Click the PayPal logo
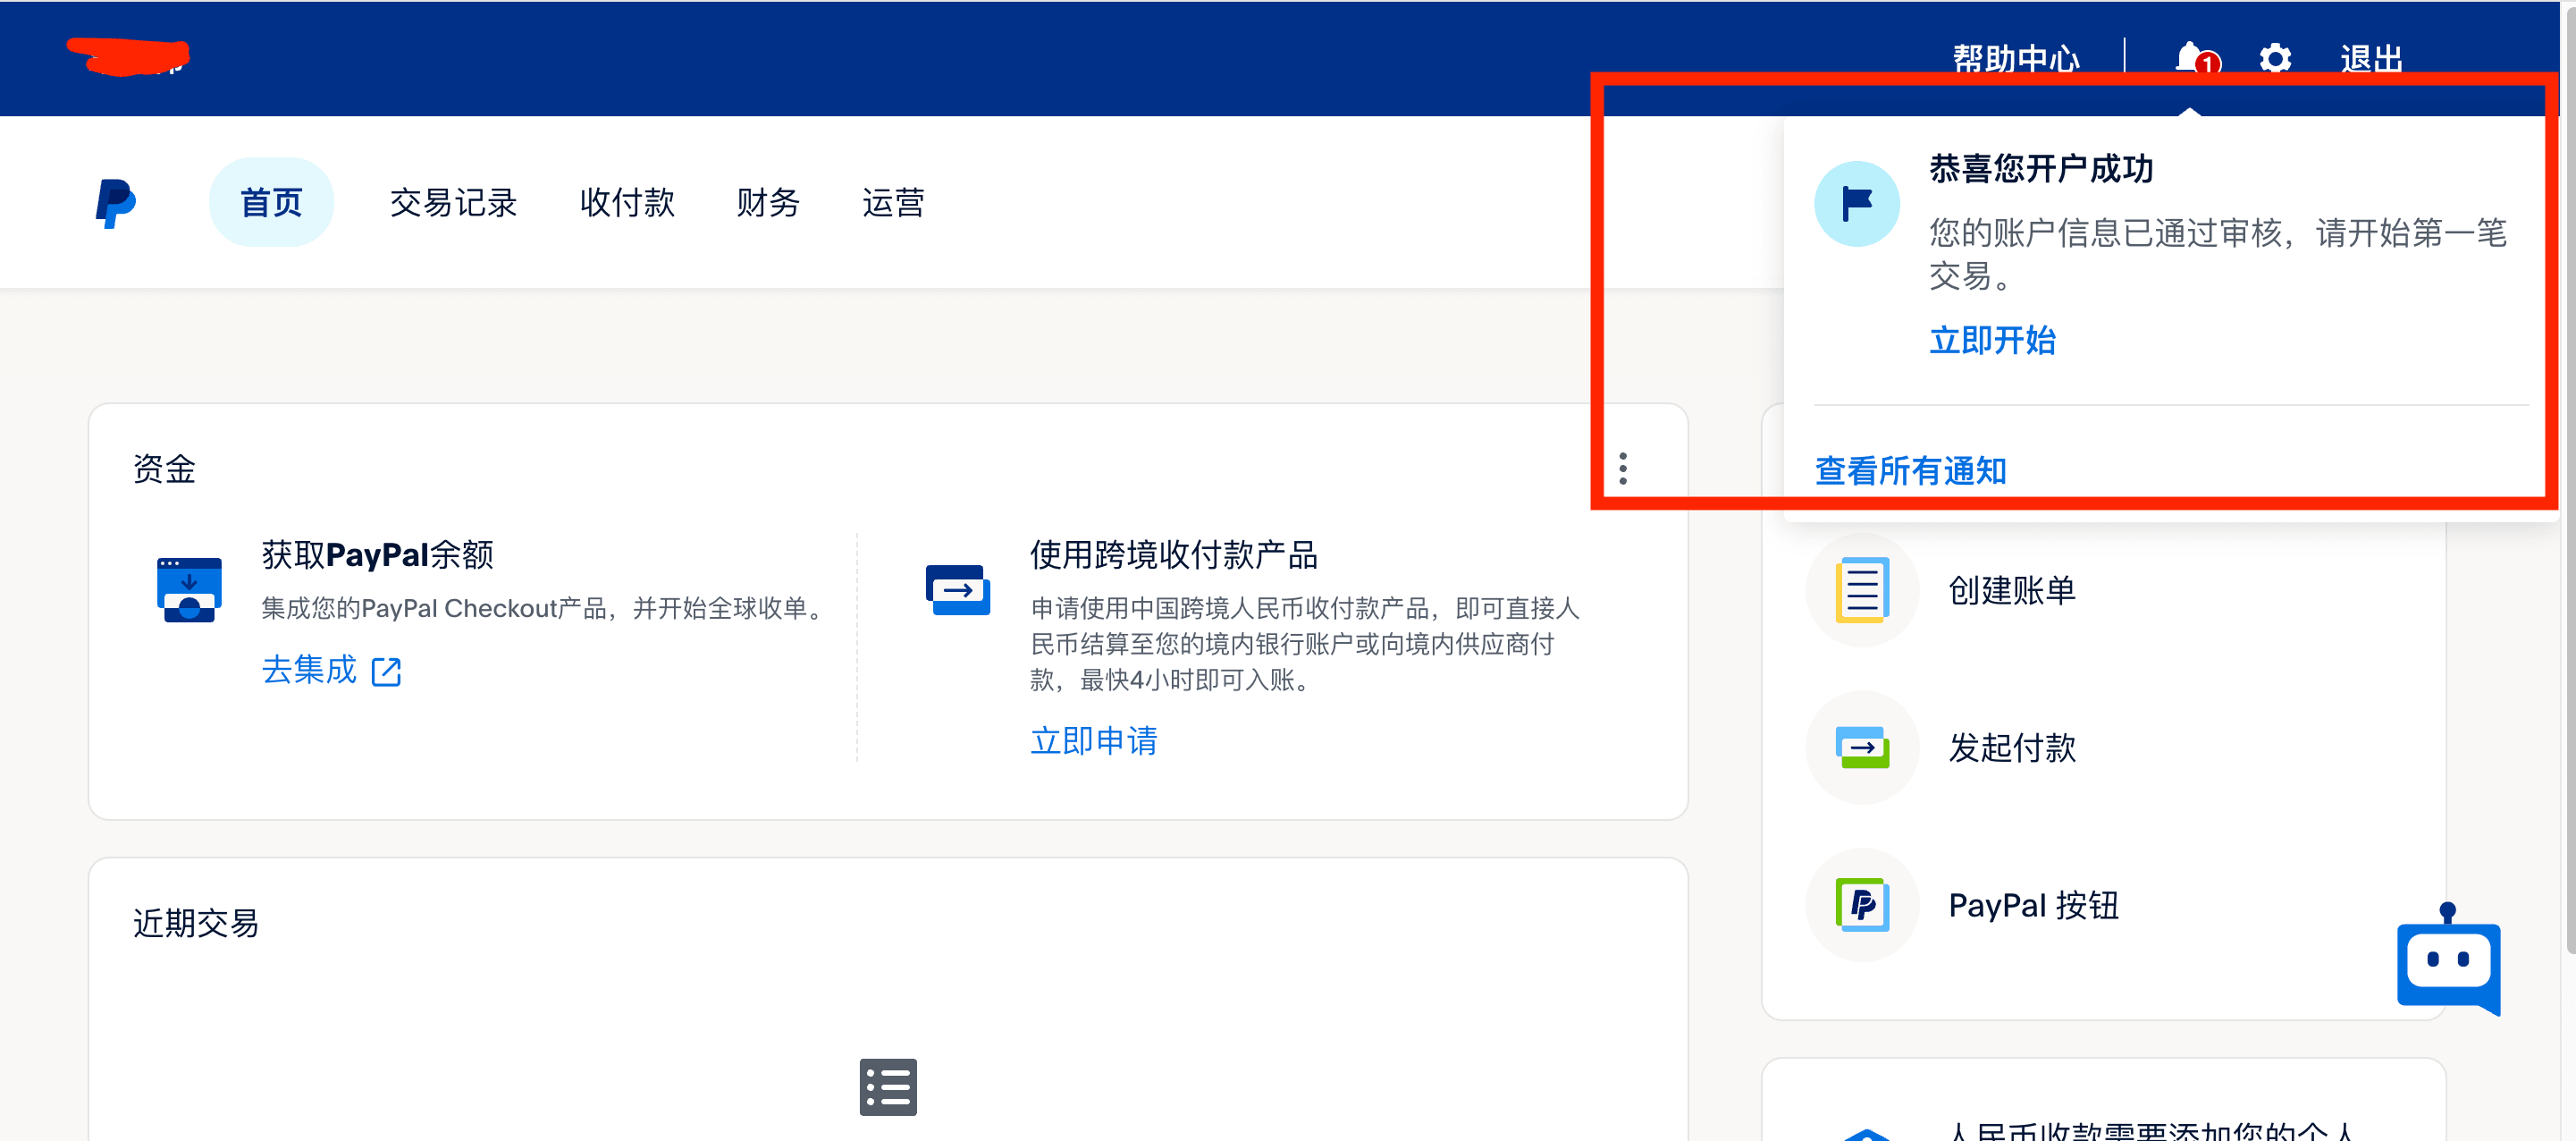2576x1141 pixels. 115,203
